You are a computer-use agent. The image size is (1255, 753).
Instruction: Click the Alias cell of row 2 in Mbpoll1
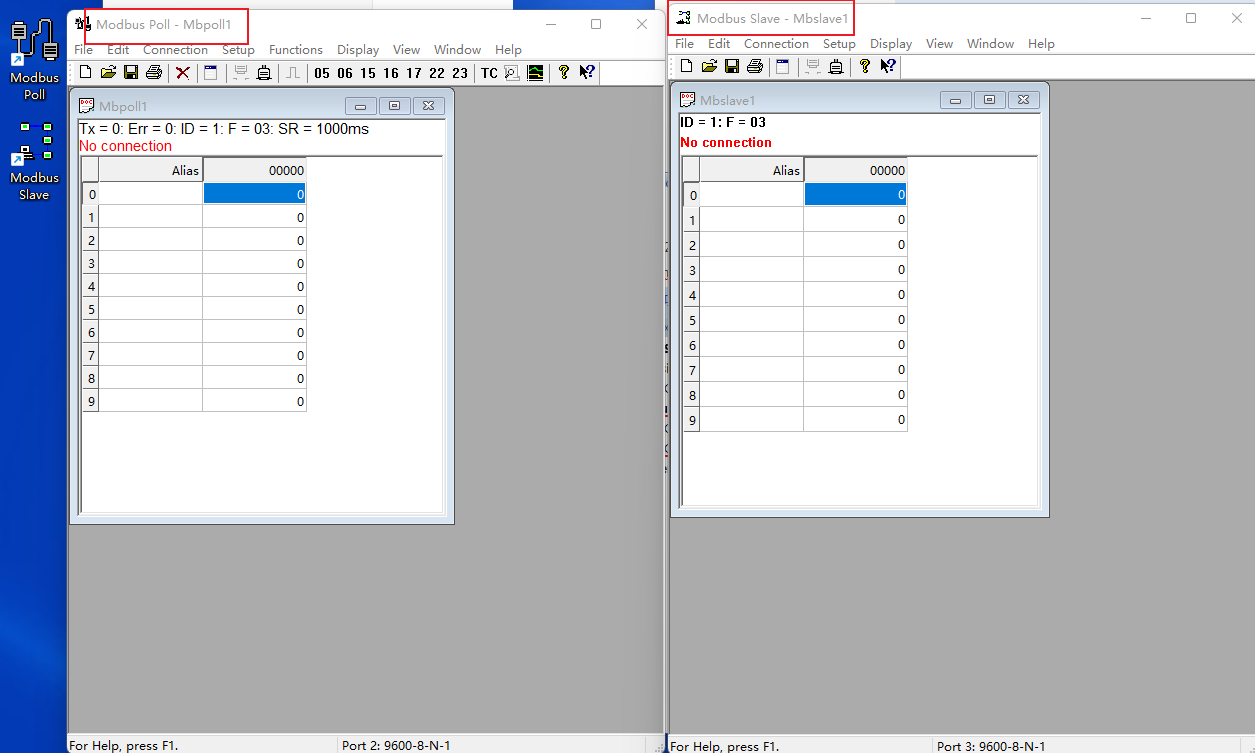point(151,240)
